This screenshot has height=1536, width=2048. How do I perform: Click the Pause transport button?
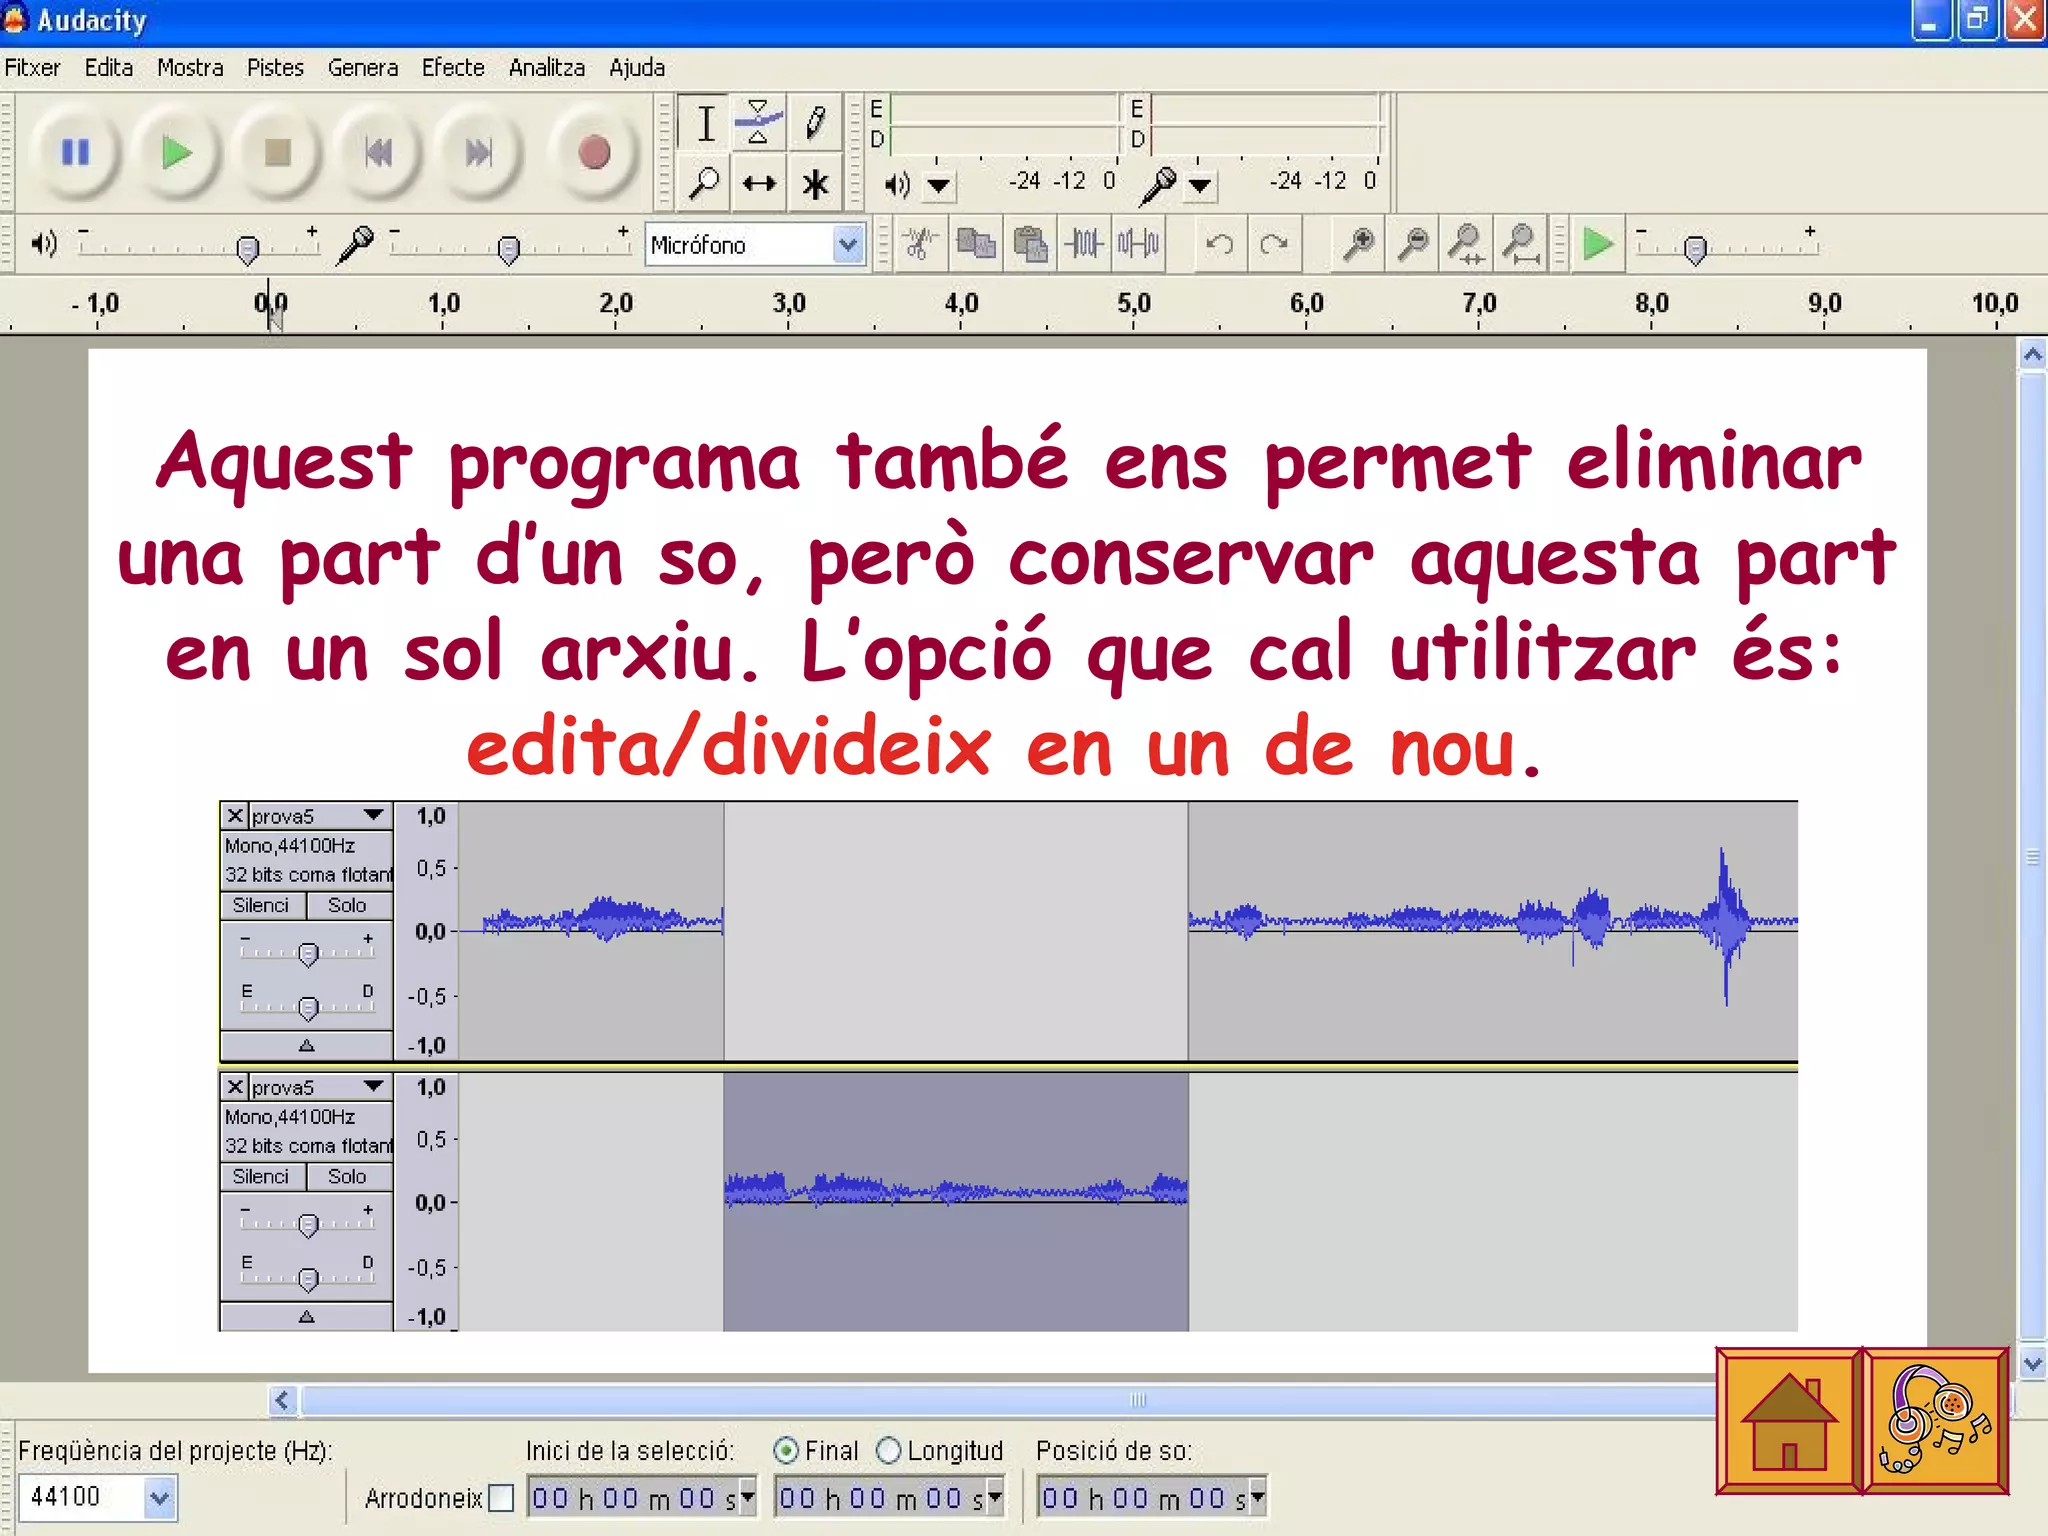(76, 153)
